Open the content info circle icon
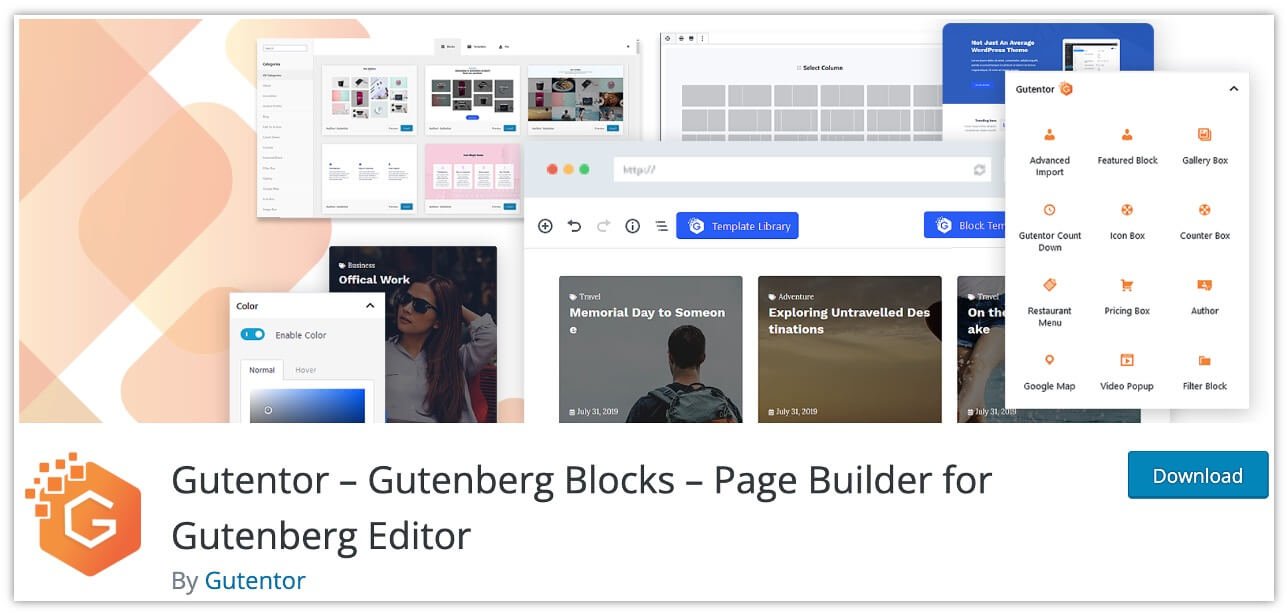1288x616 pixels. tap(632, 226)
